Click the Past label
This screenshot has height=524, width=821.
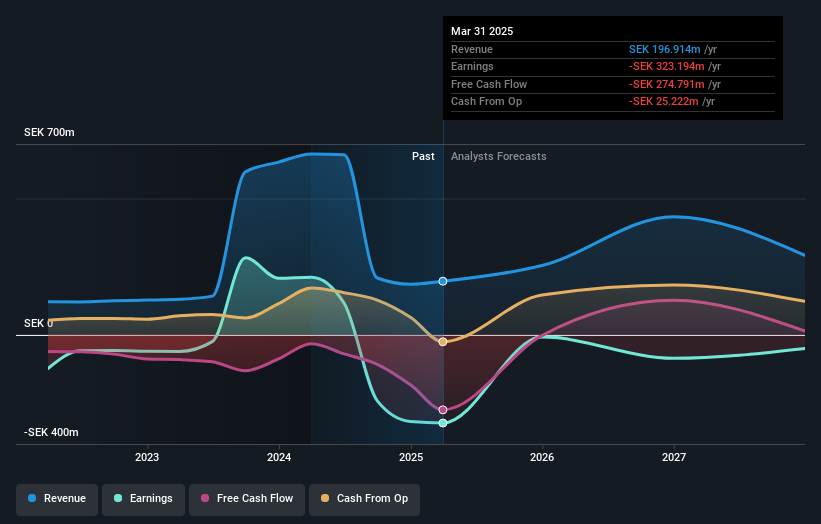point(423,157)
